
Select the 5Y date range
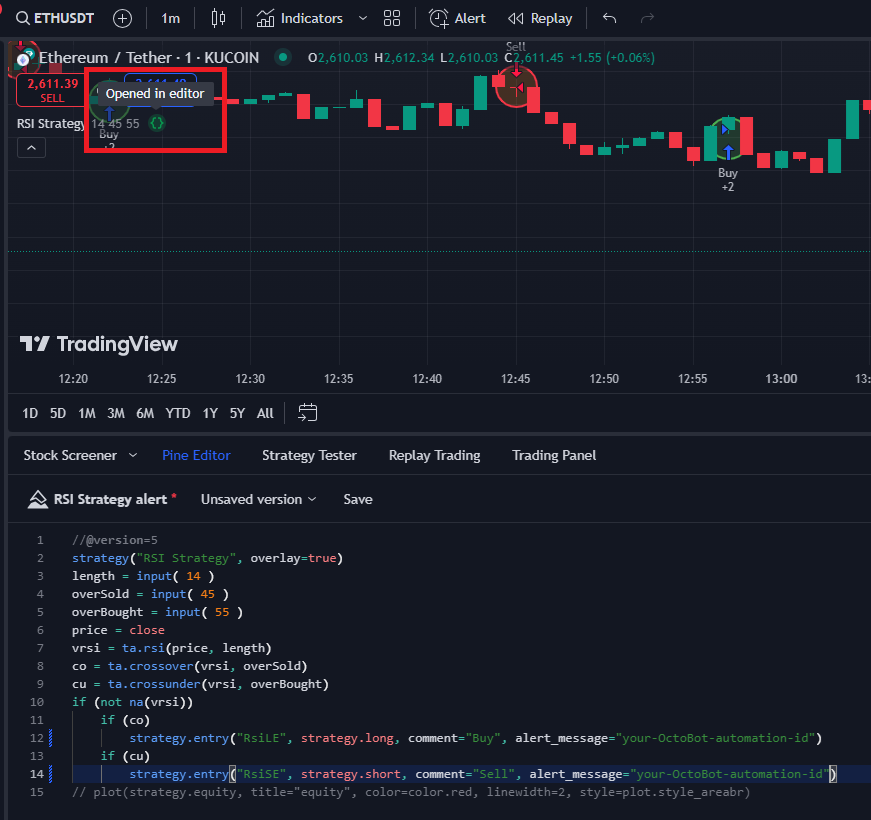[237, 413]
